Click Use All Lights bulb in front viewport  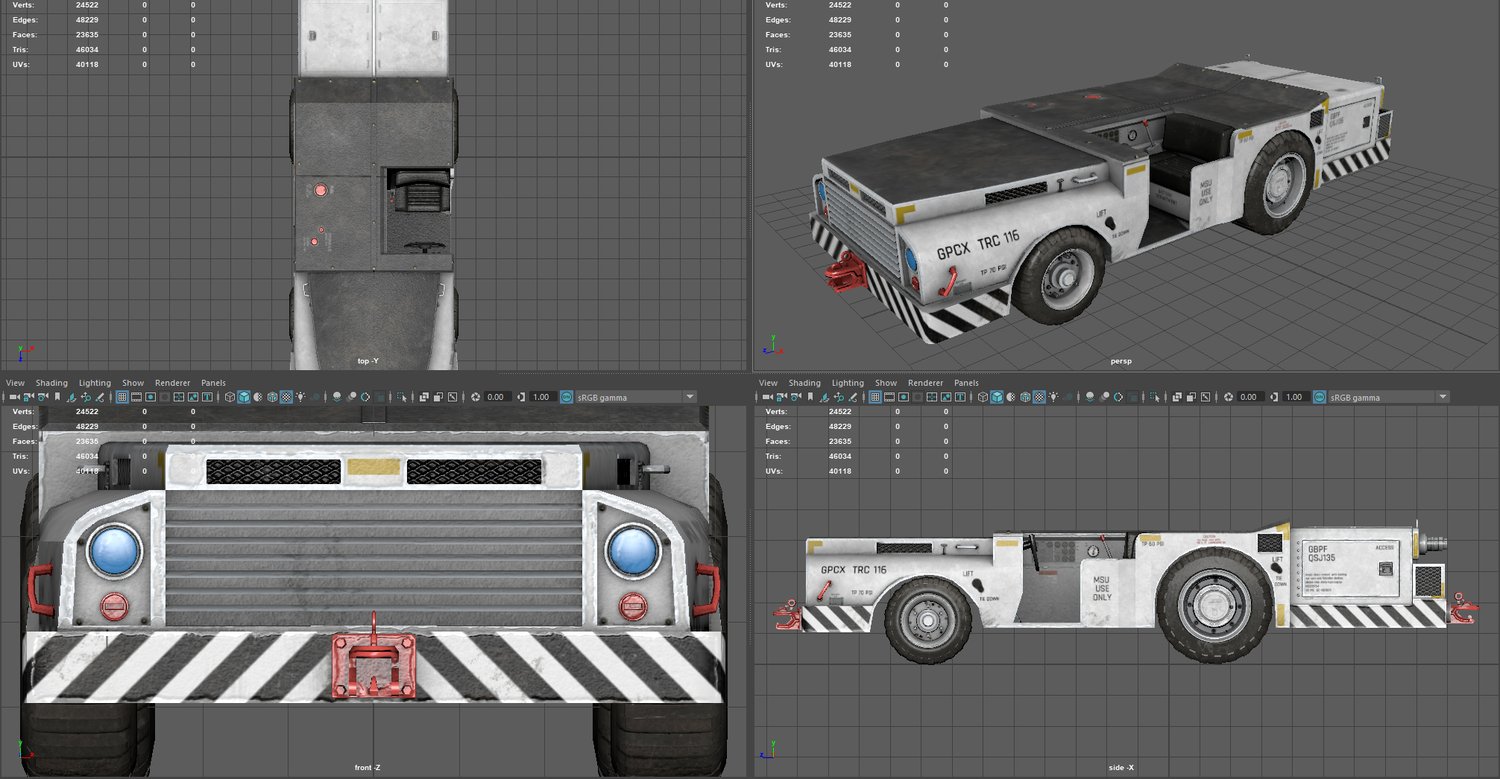point(300,397)
